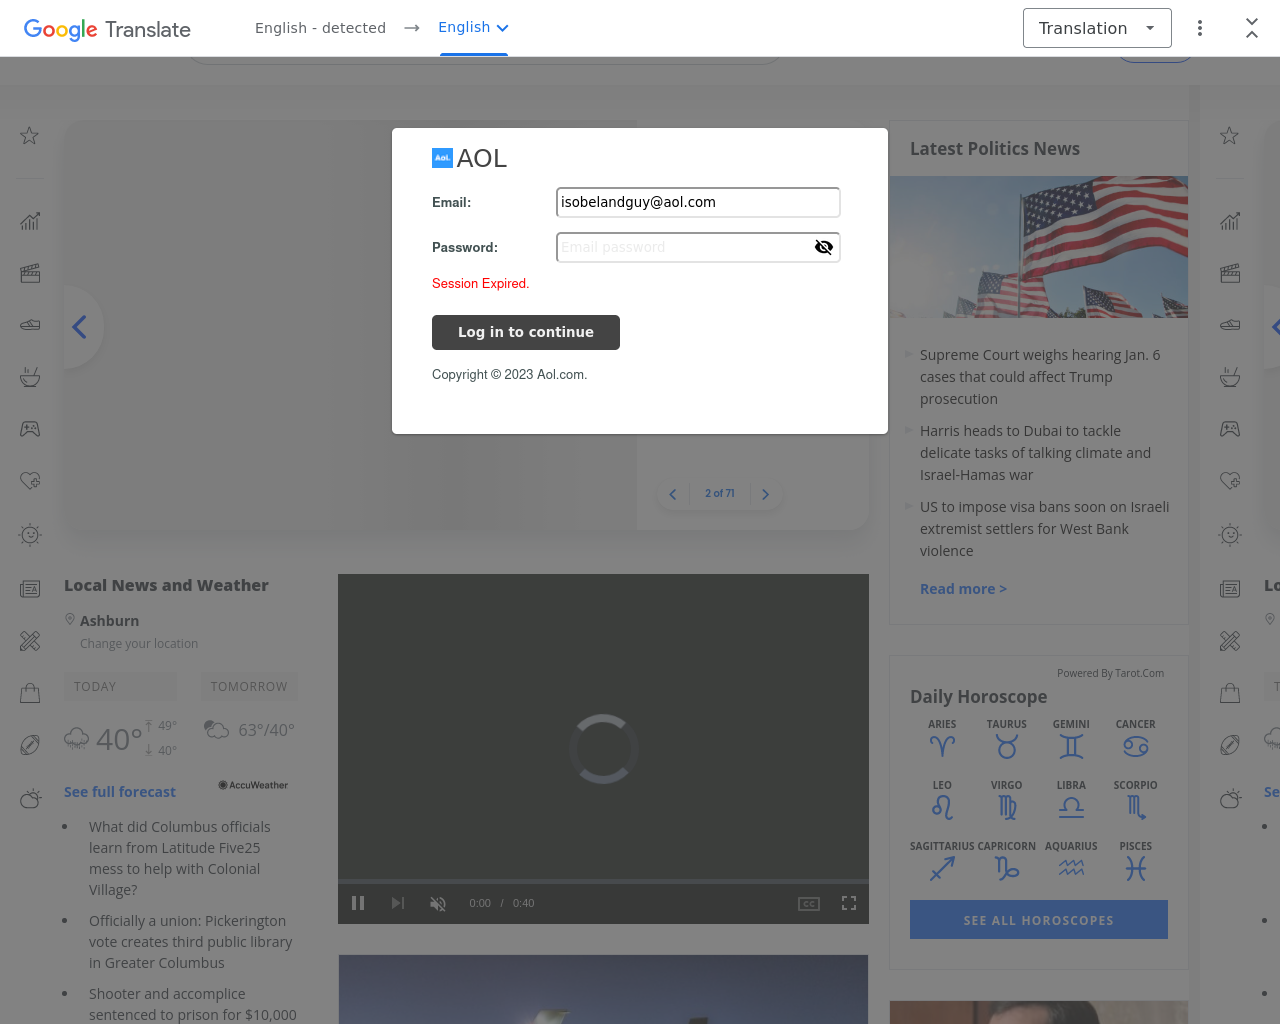Screen dimensions: 1280x1024
Task: Click the crossed pencil and ruler icon in left sidebar
Action: pyautogui.click(x=30, y=641)
